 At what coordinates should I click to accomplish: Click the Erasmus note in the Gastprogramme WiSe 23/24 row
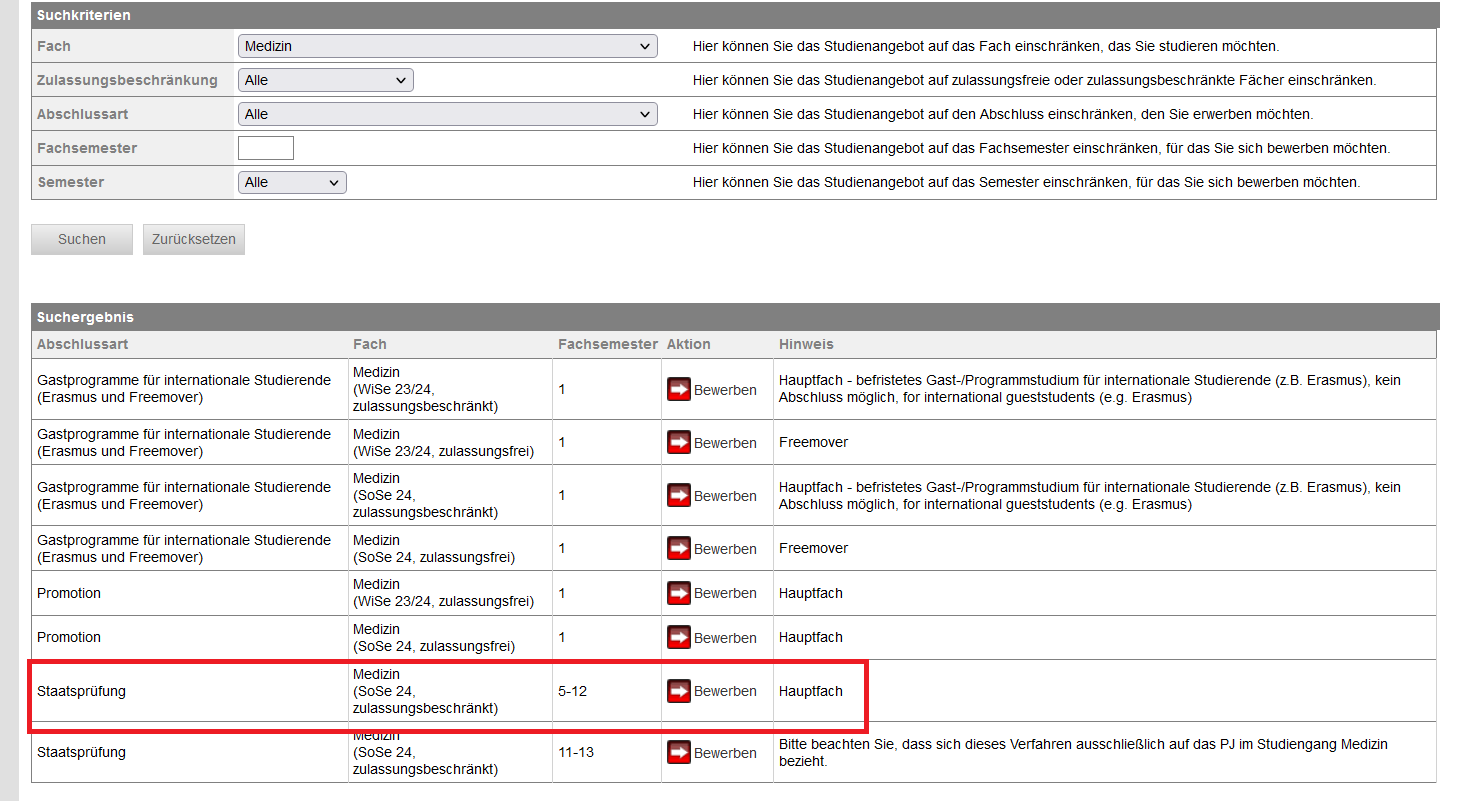click(x=1090, y=389)
